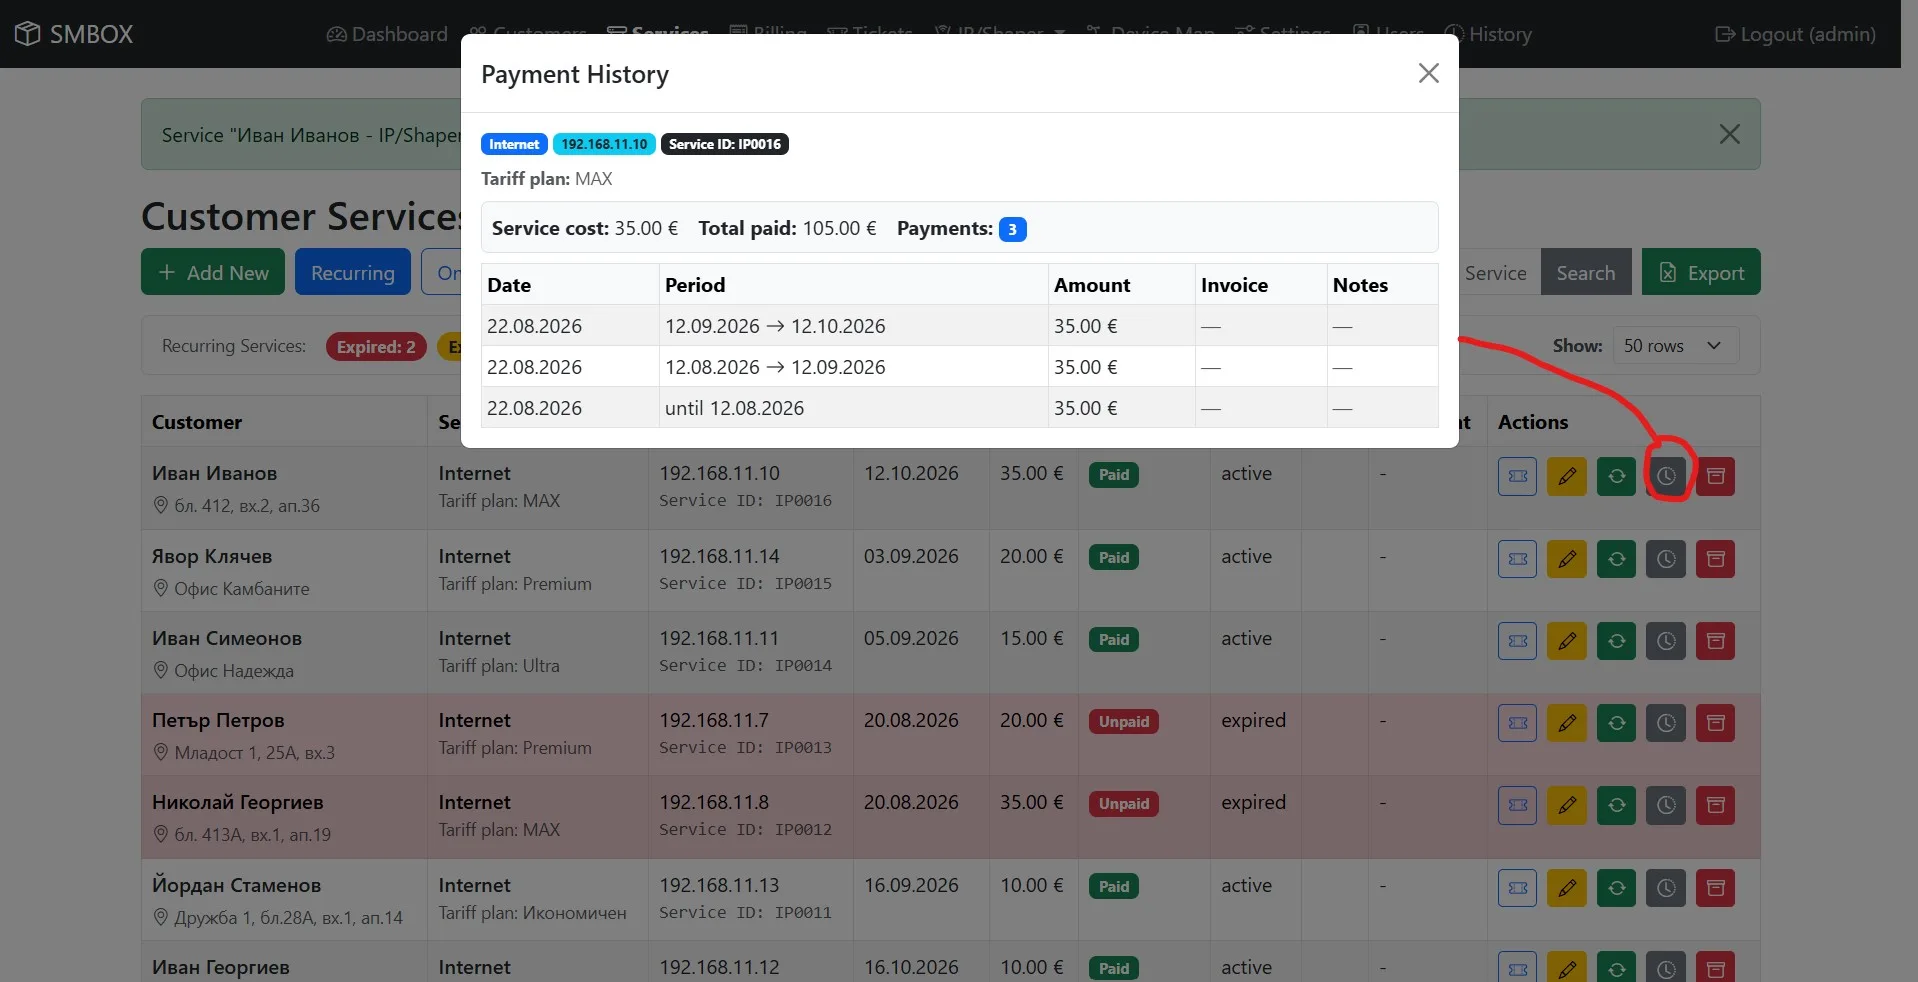The width and height of the screenshot is (1918, 982).
Task: Select the until 12.08.2026 payment row
Action: point(959,408)
